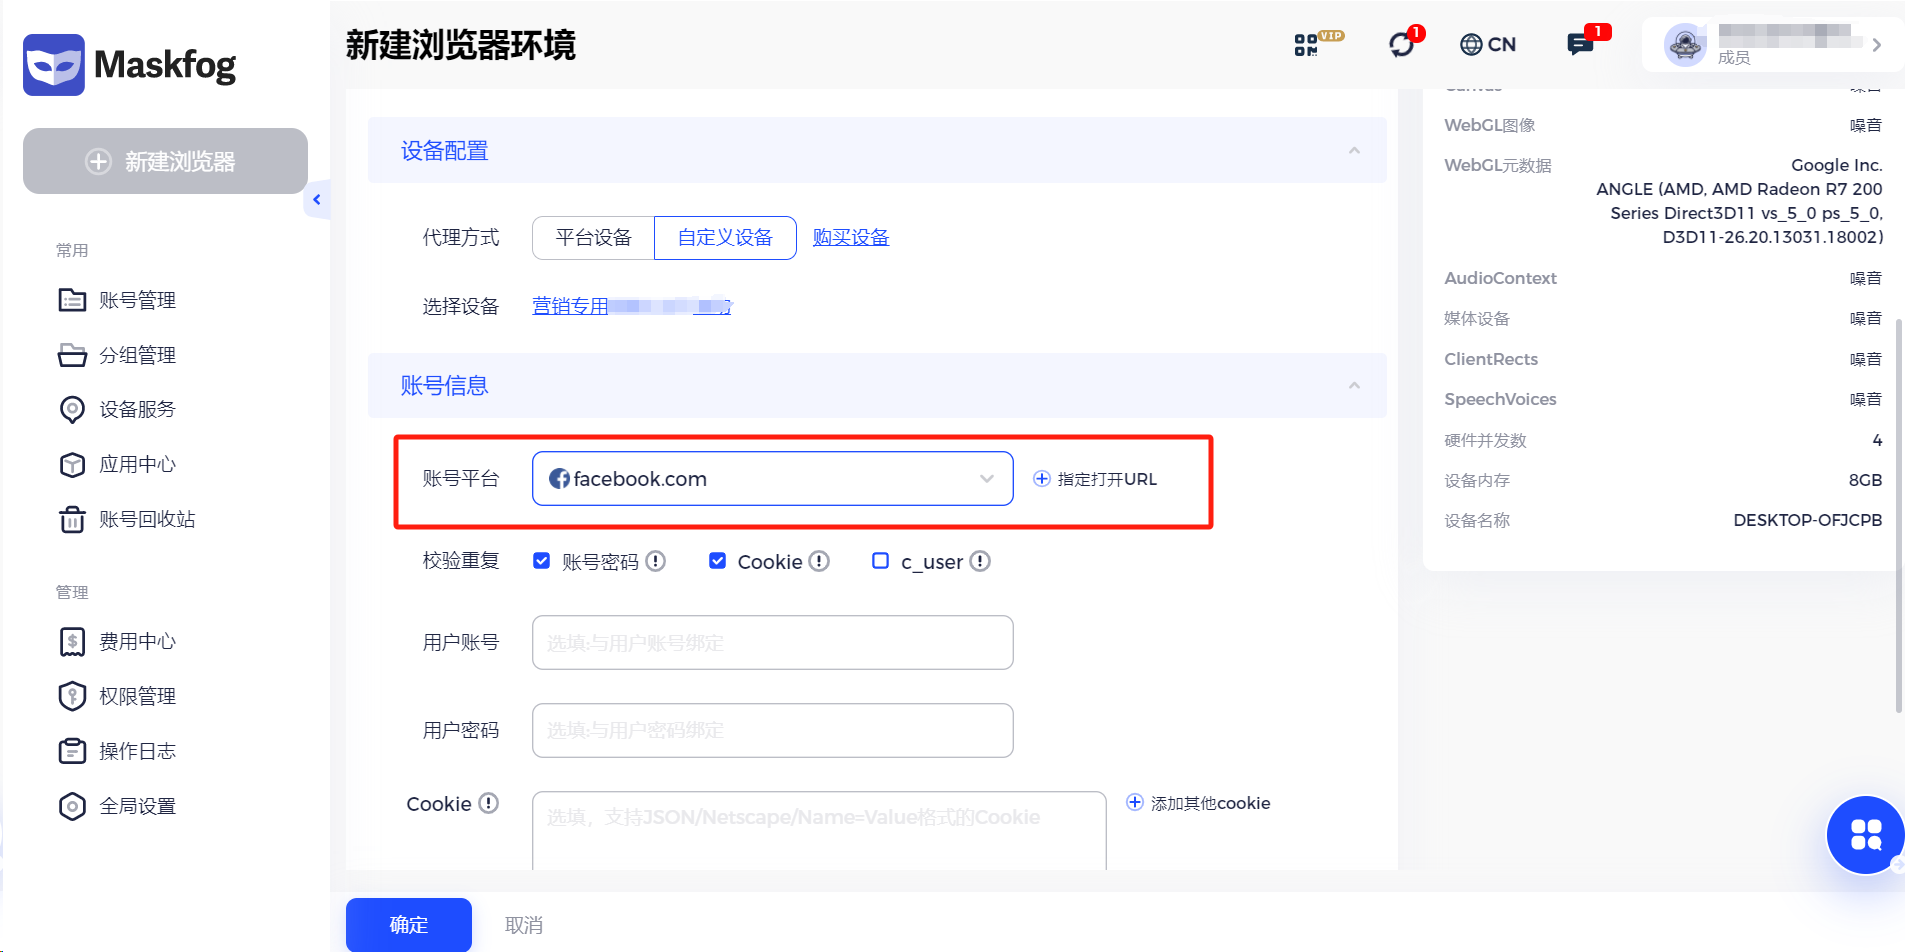Click the fee center receipt icon
The width and height of the screenshot is (1905, 952).
coord(72,642)
